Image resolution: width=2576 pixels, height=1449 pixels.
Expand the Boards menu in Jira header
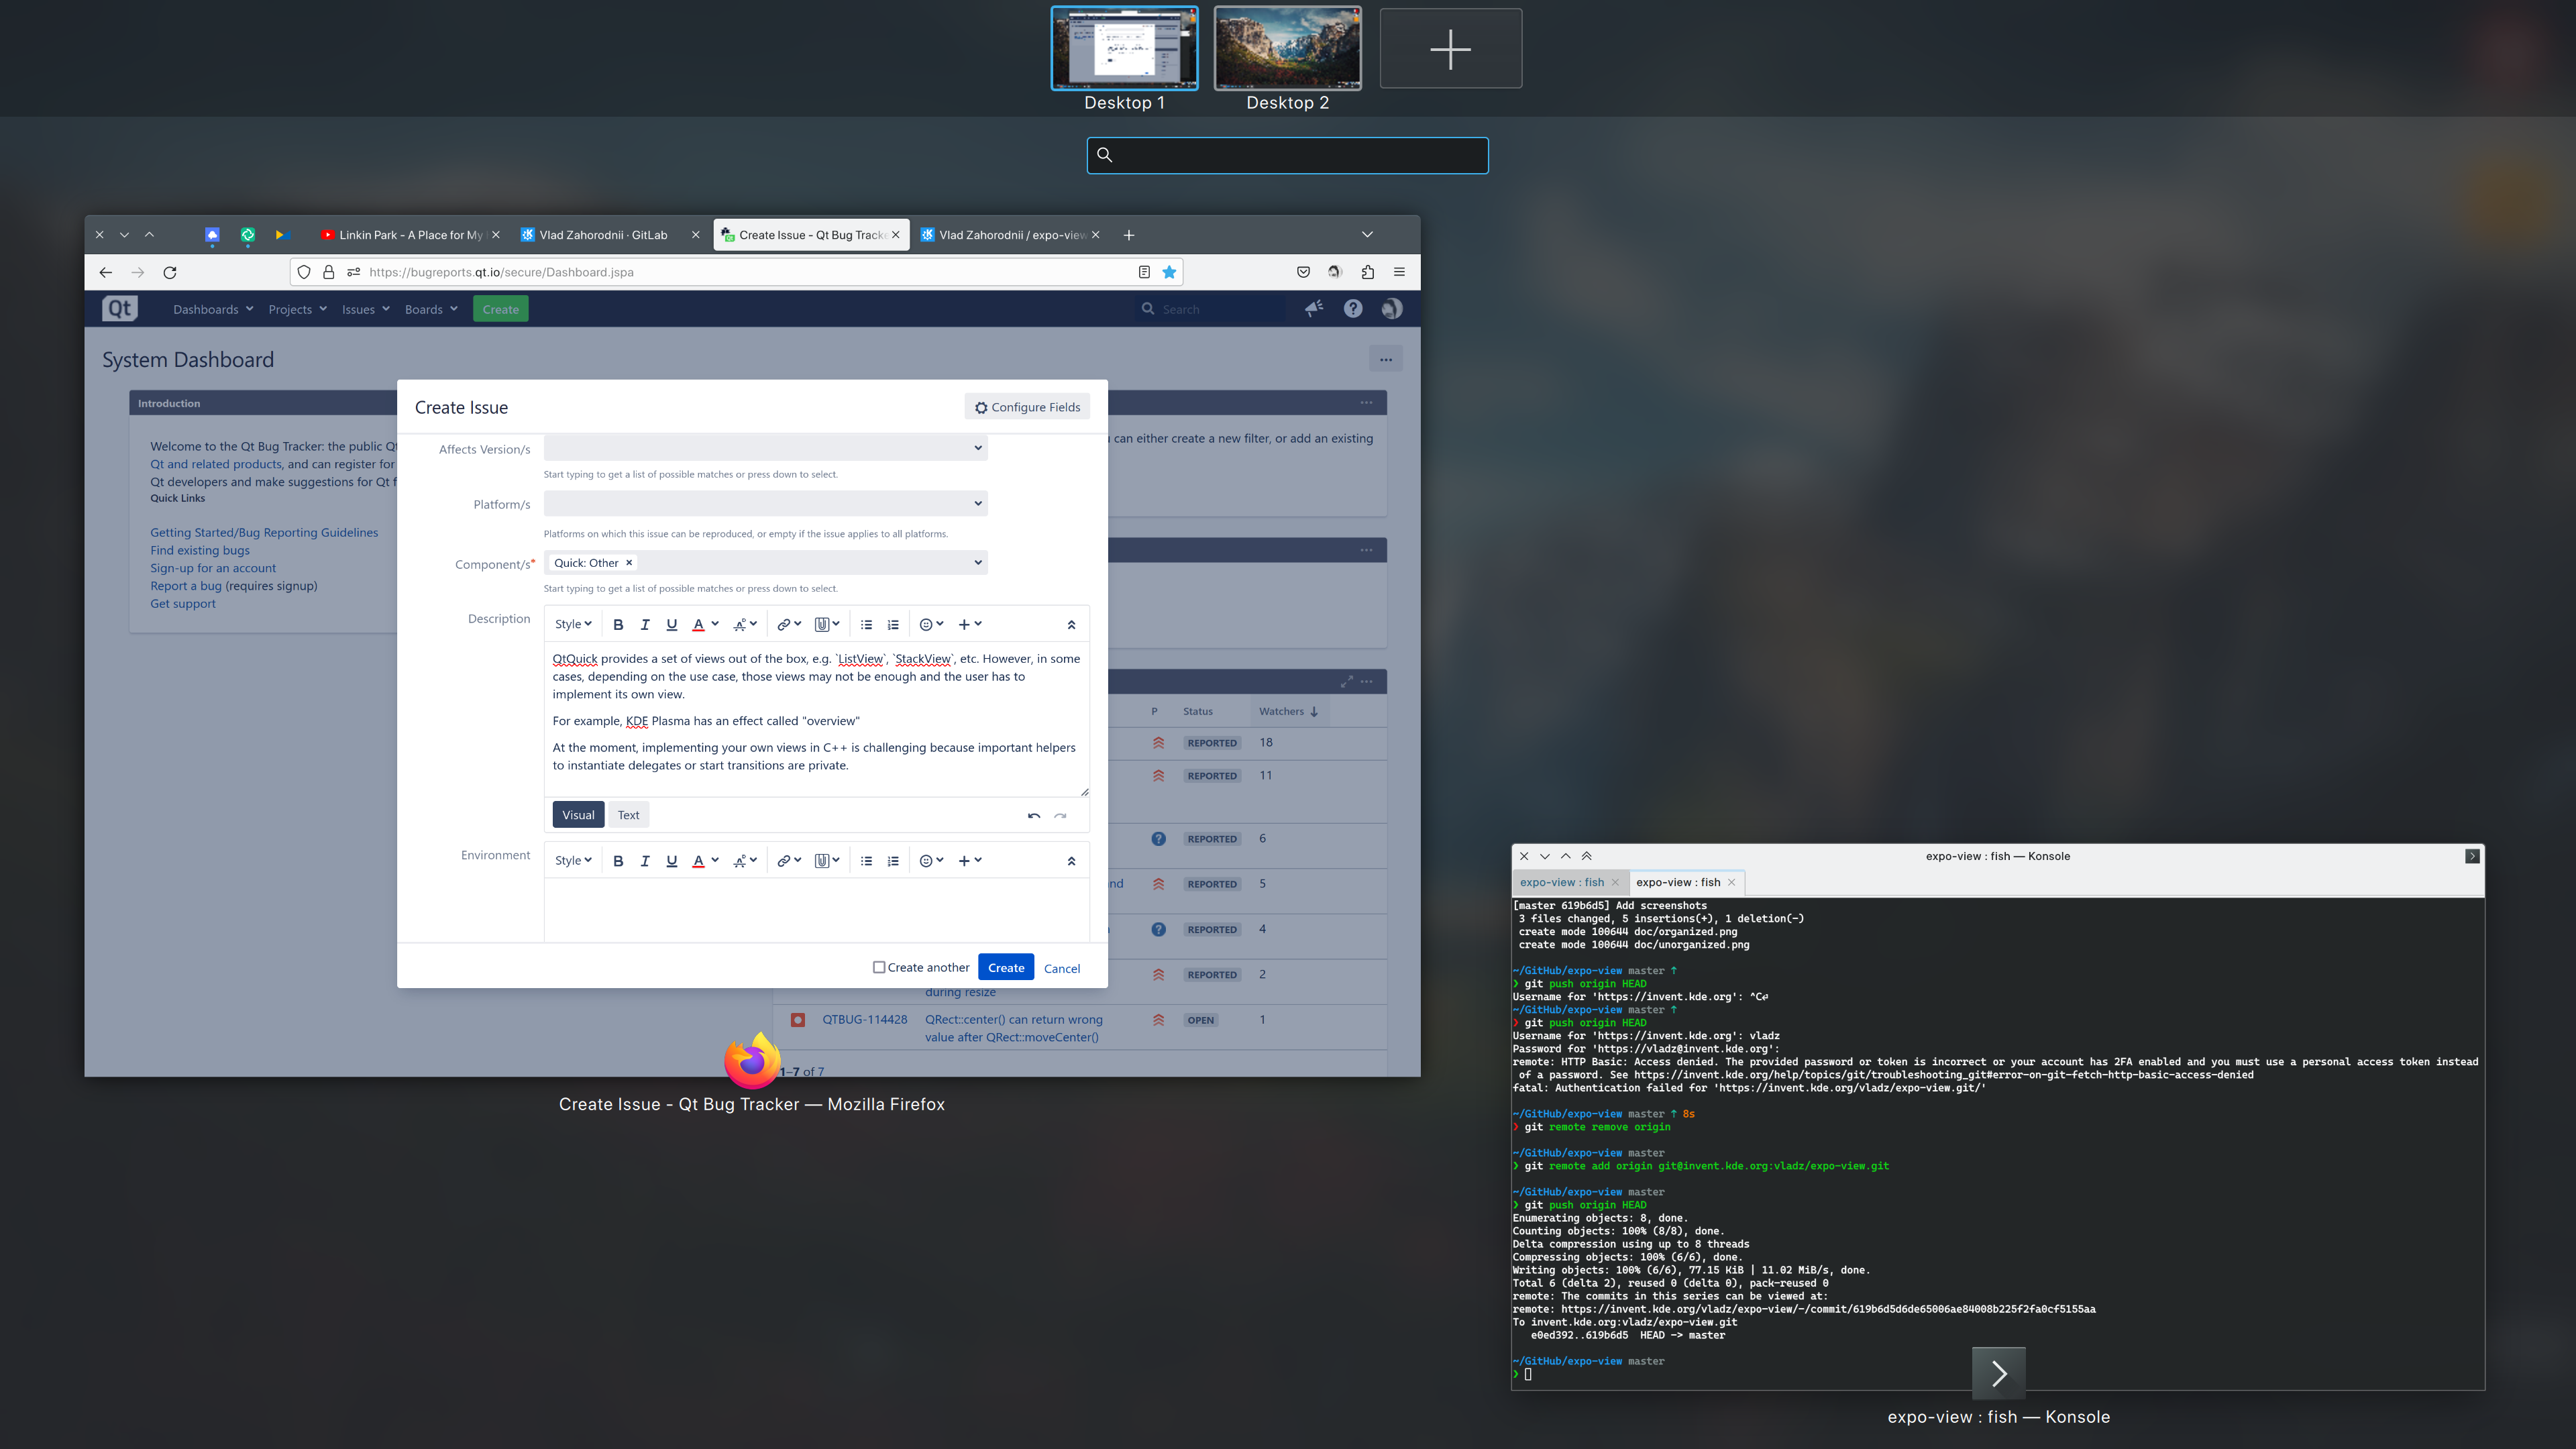(431, 309)
